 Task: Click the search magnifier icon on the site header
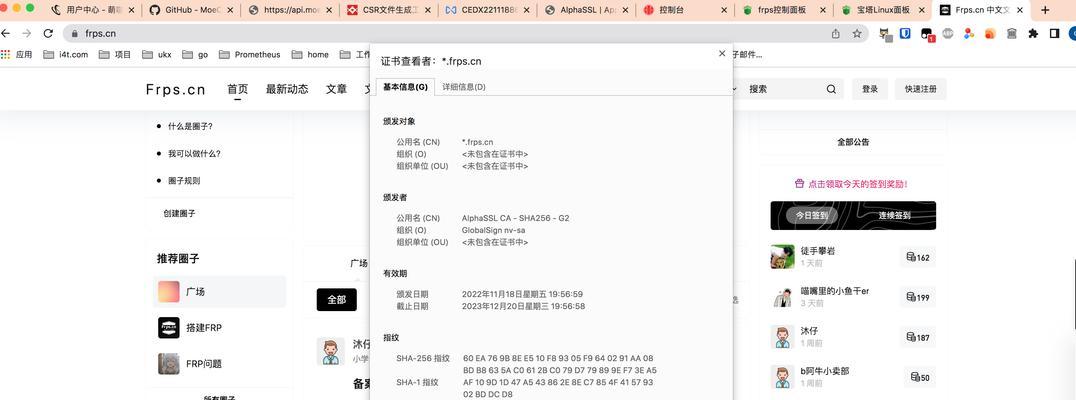tap(831, 89)
